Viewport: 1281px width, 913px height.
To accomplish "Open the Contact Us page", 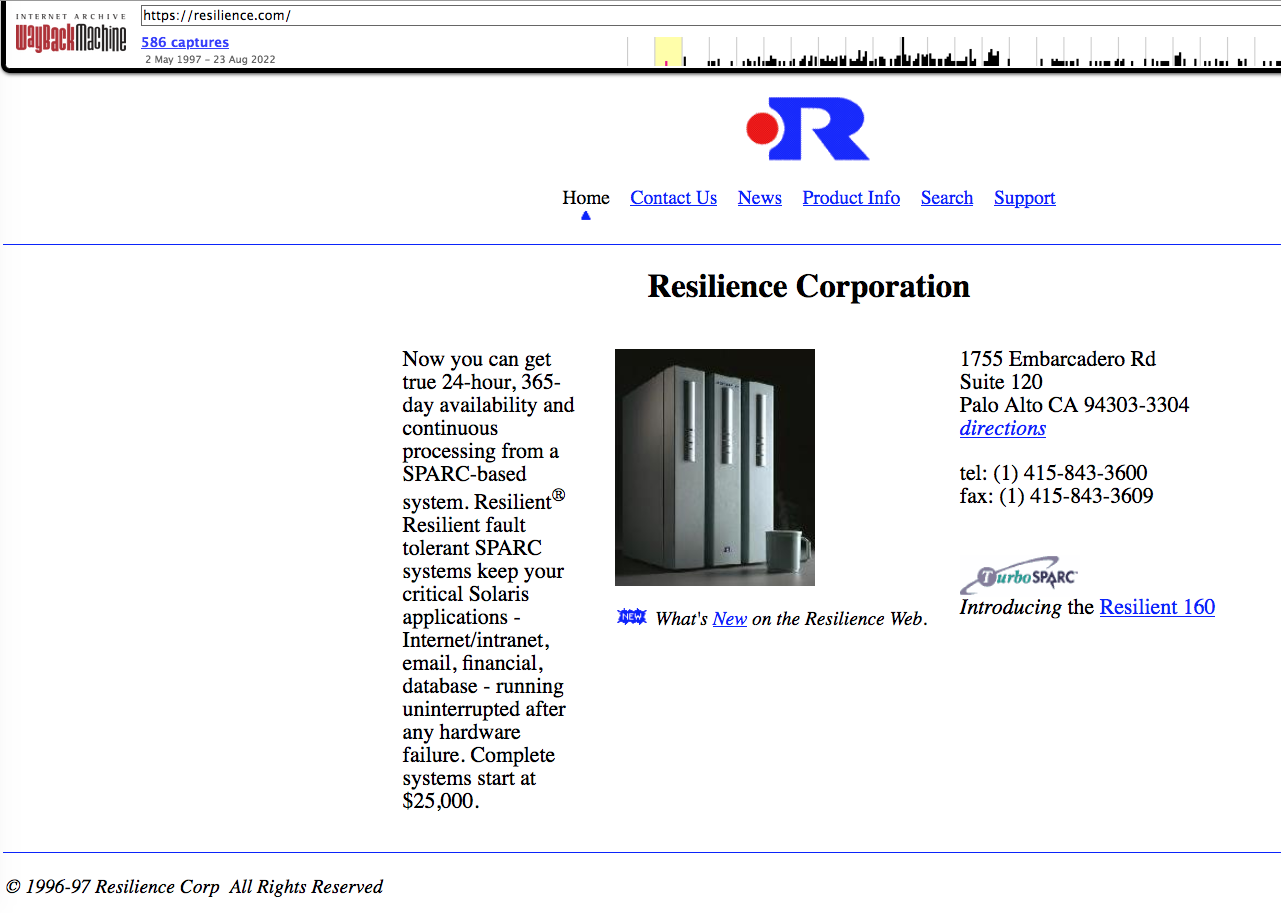I will [673, 198].
